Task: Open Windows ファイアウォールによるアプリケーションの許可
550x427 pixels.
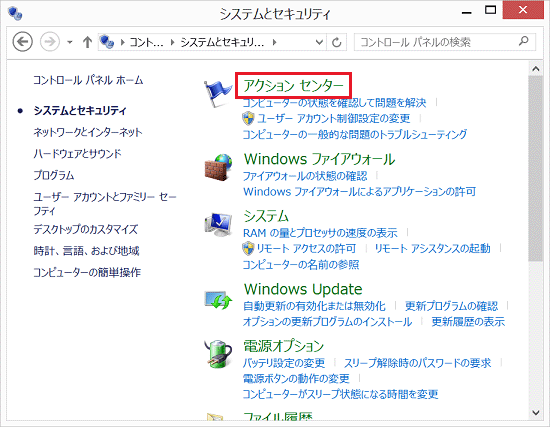Action: point(360,192)
